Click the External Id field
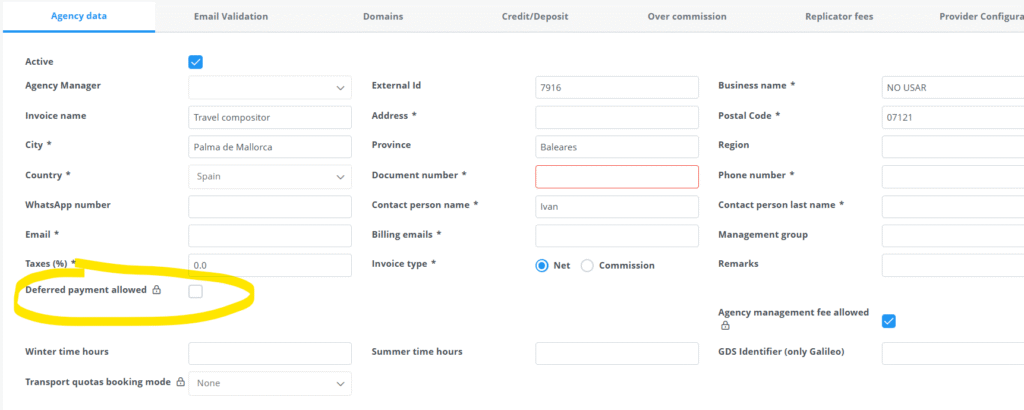Viewport: 1024px width, 410px height. (617, 88)
